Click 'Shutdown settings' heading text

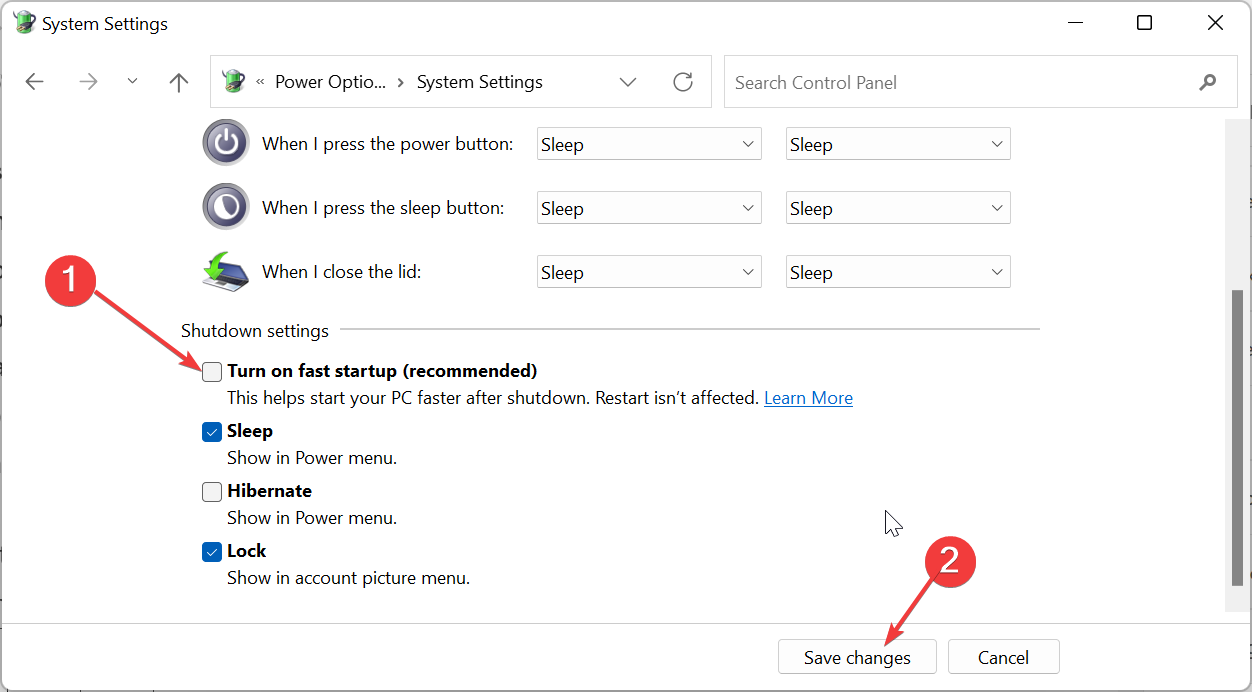[255, 330]
